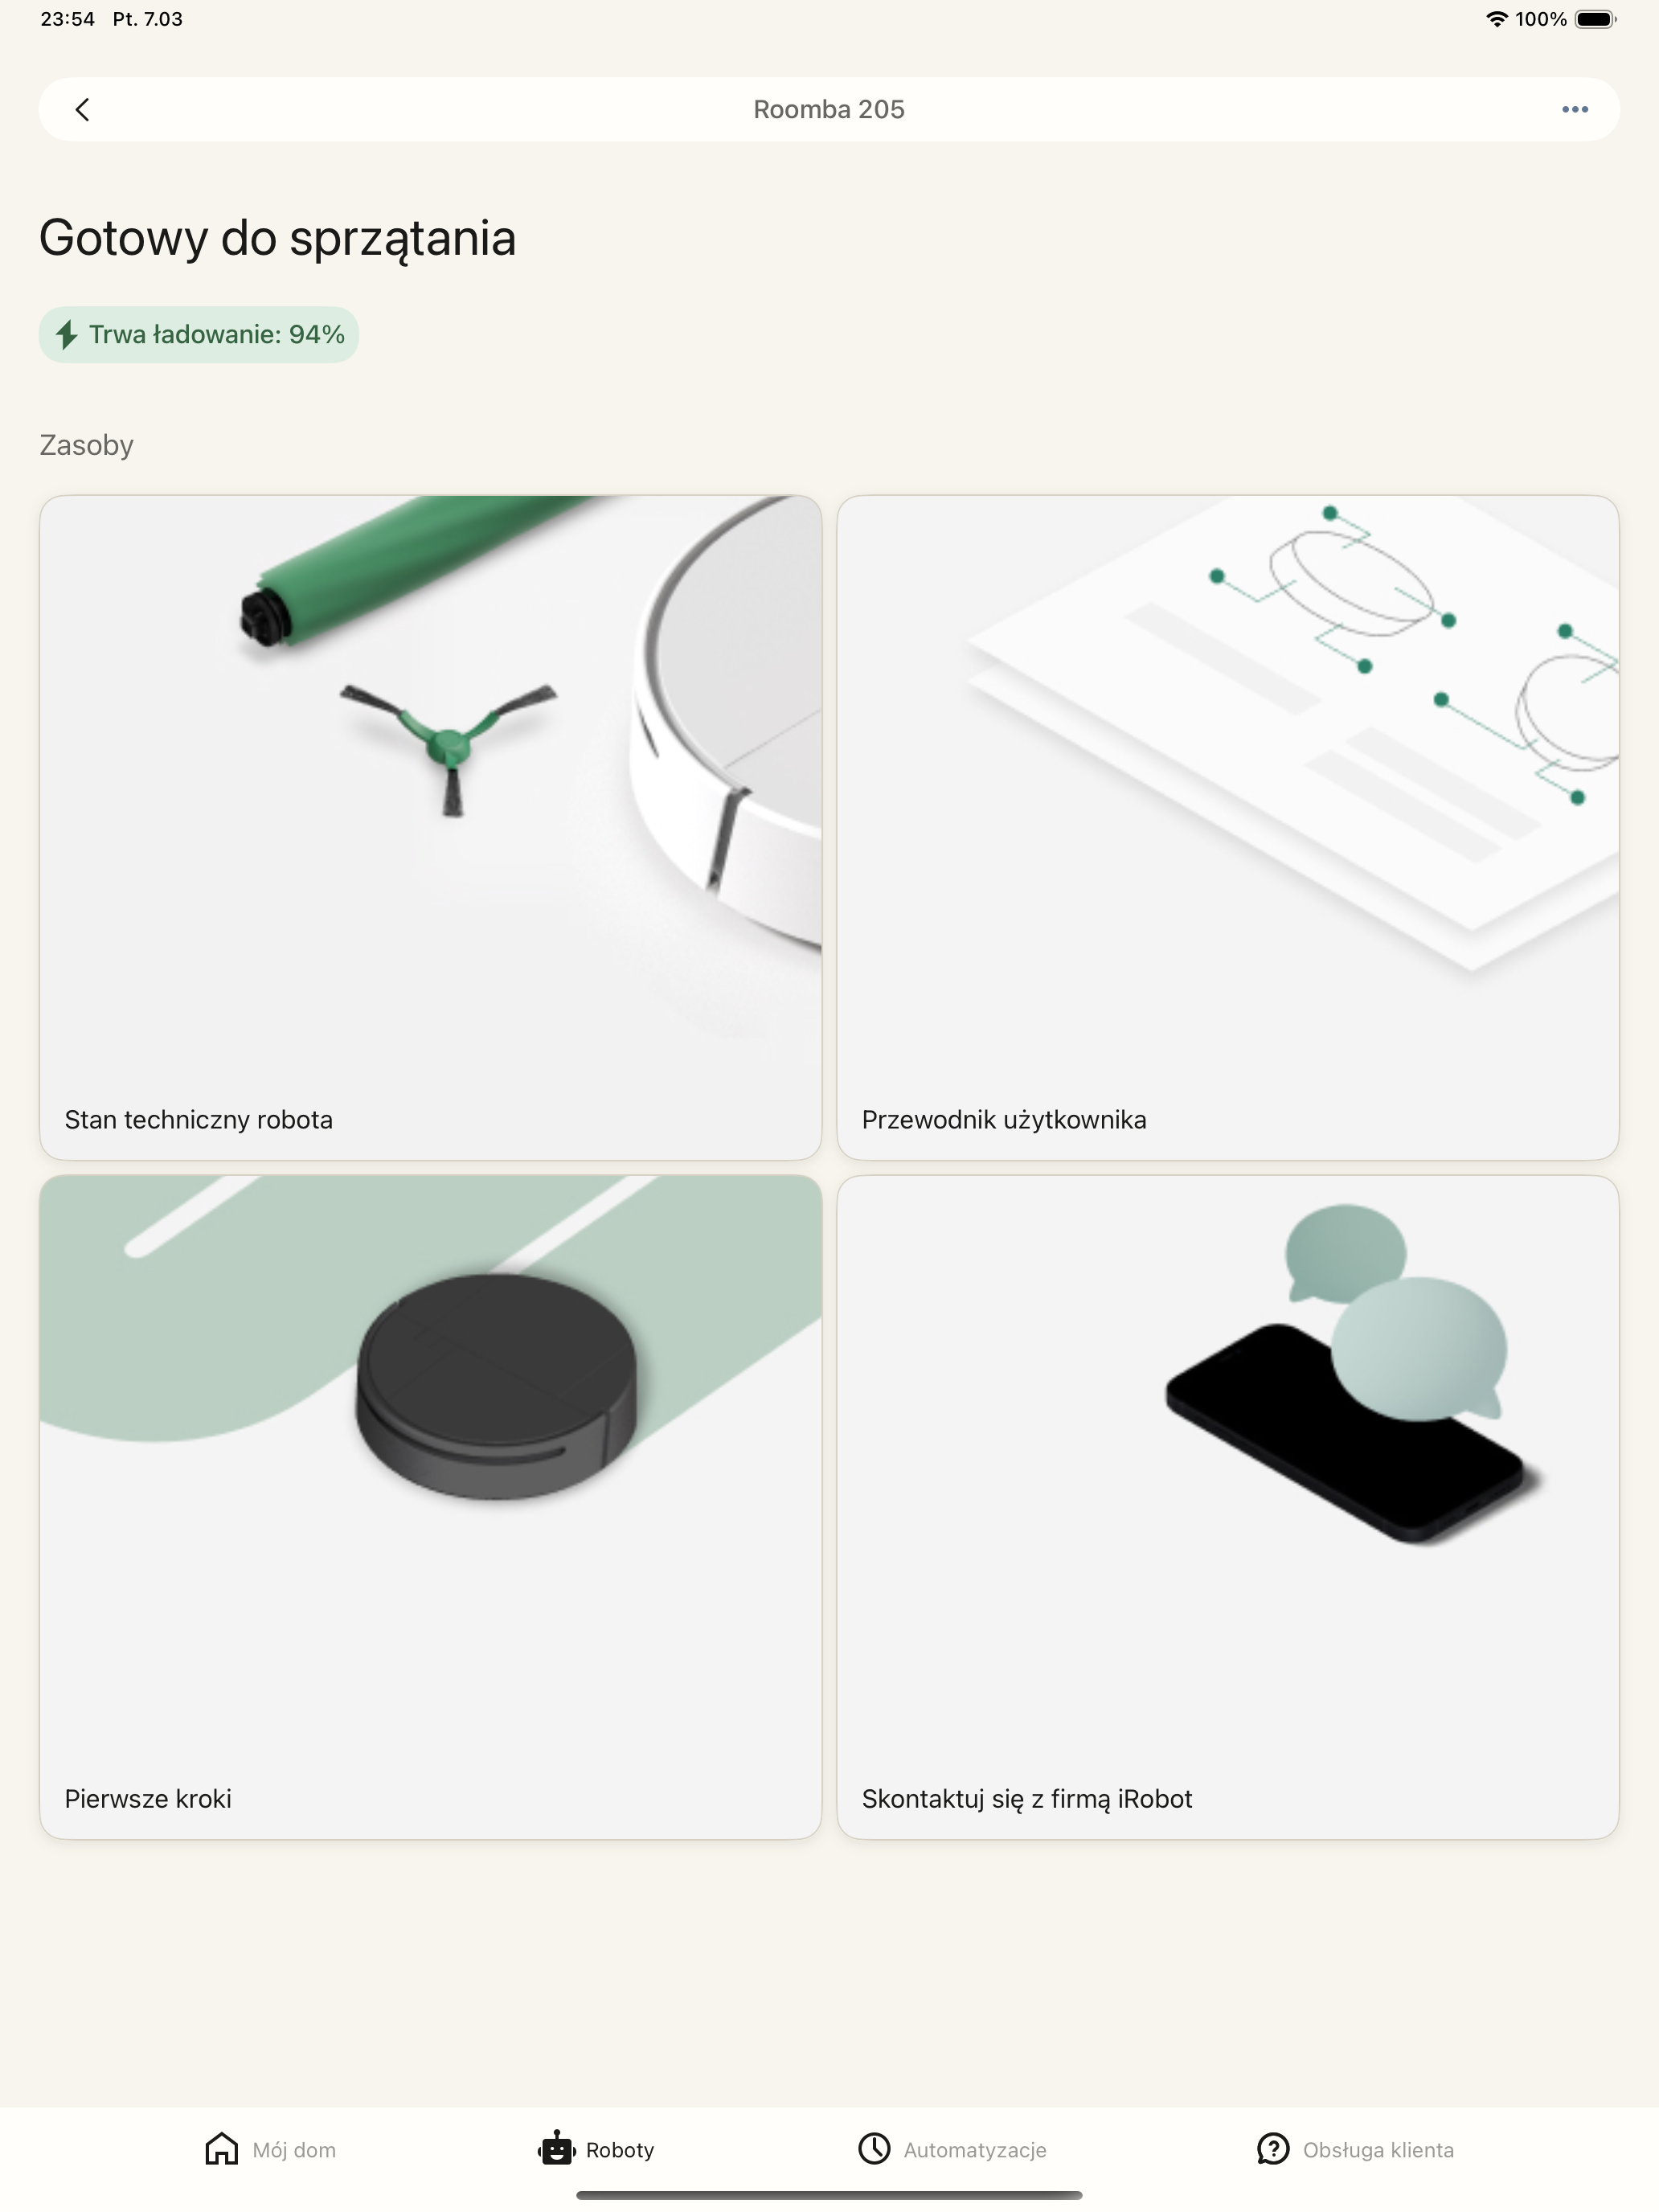Open the Przewodnik użytkownika card
Image resolution: width=1659 pixels, height=2212 pixels.
tap(1228, 827)
